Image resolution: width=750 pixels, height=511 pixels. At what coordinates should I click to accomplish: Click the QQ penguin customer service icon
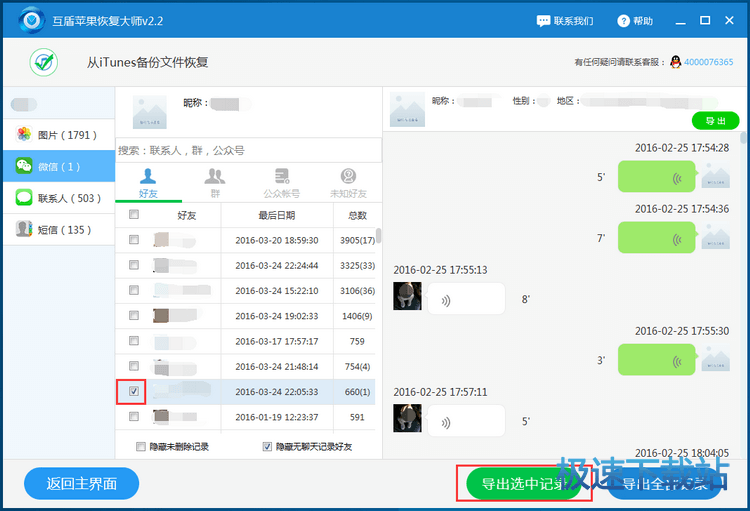pyautogui.click(x=675, y=62)
